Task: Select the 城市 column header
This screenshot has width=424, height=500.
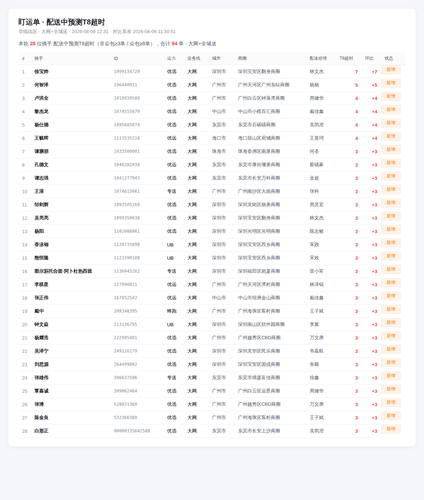Action: tap(216, 58)
